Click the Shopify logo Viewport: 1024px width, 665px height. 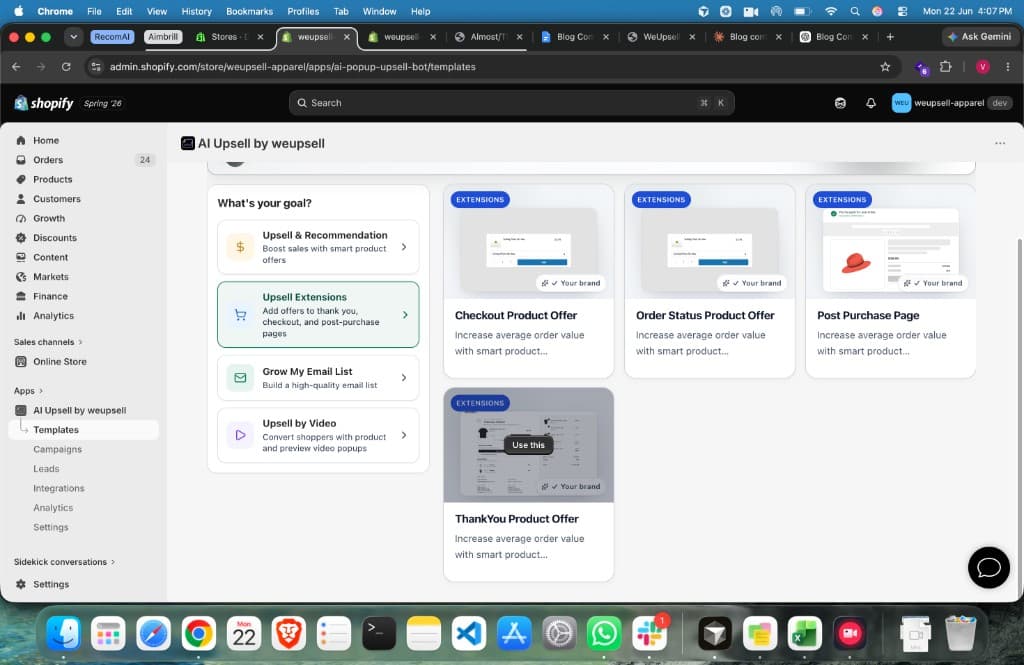[x=44, y=103]
